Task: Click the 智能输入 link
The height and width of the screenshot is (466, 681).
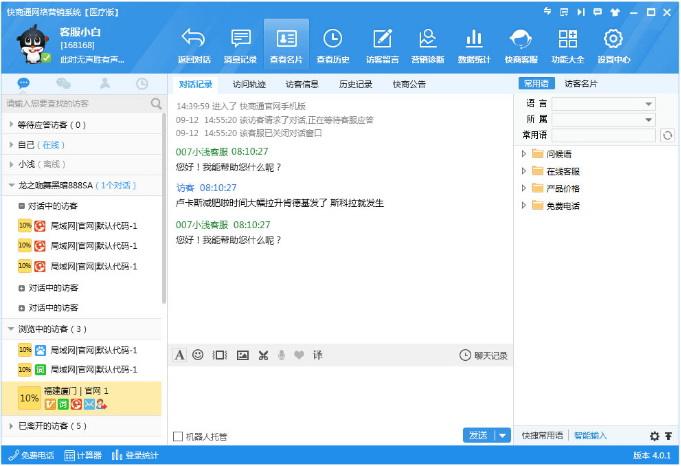Action: pyautogui.click(x=590, y=436)
